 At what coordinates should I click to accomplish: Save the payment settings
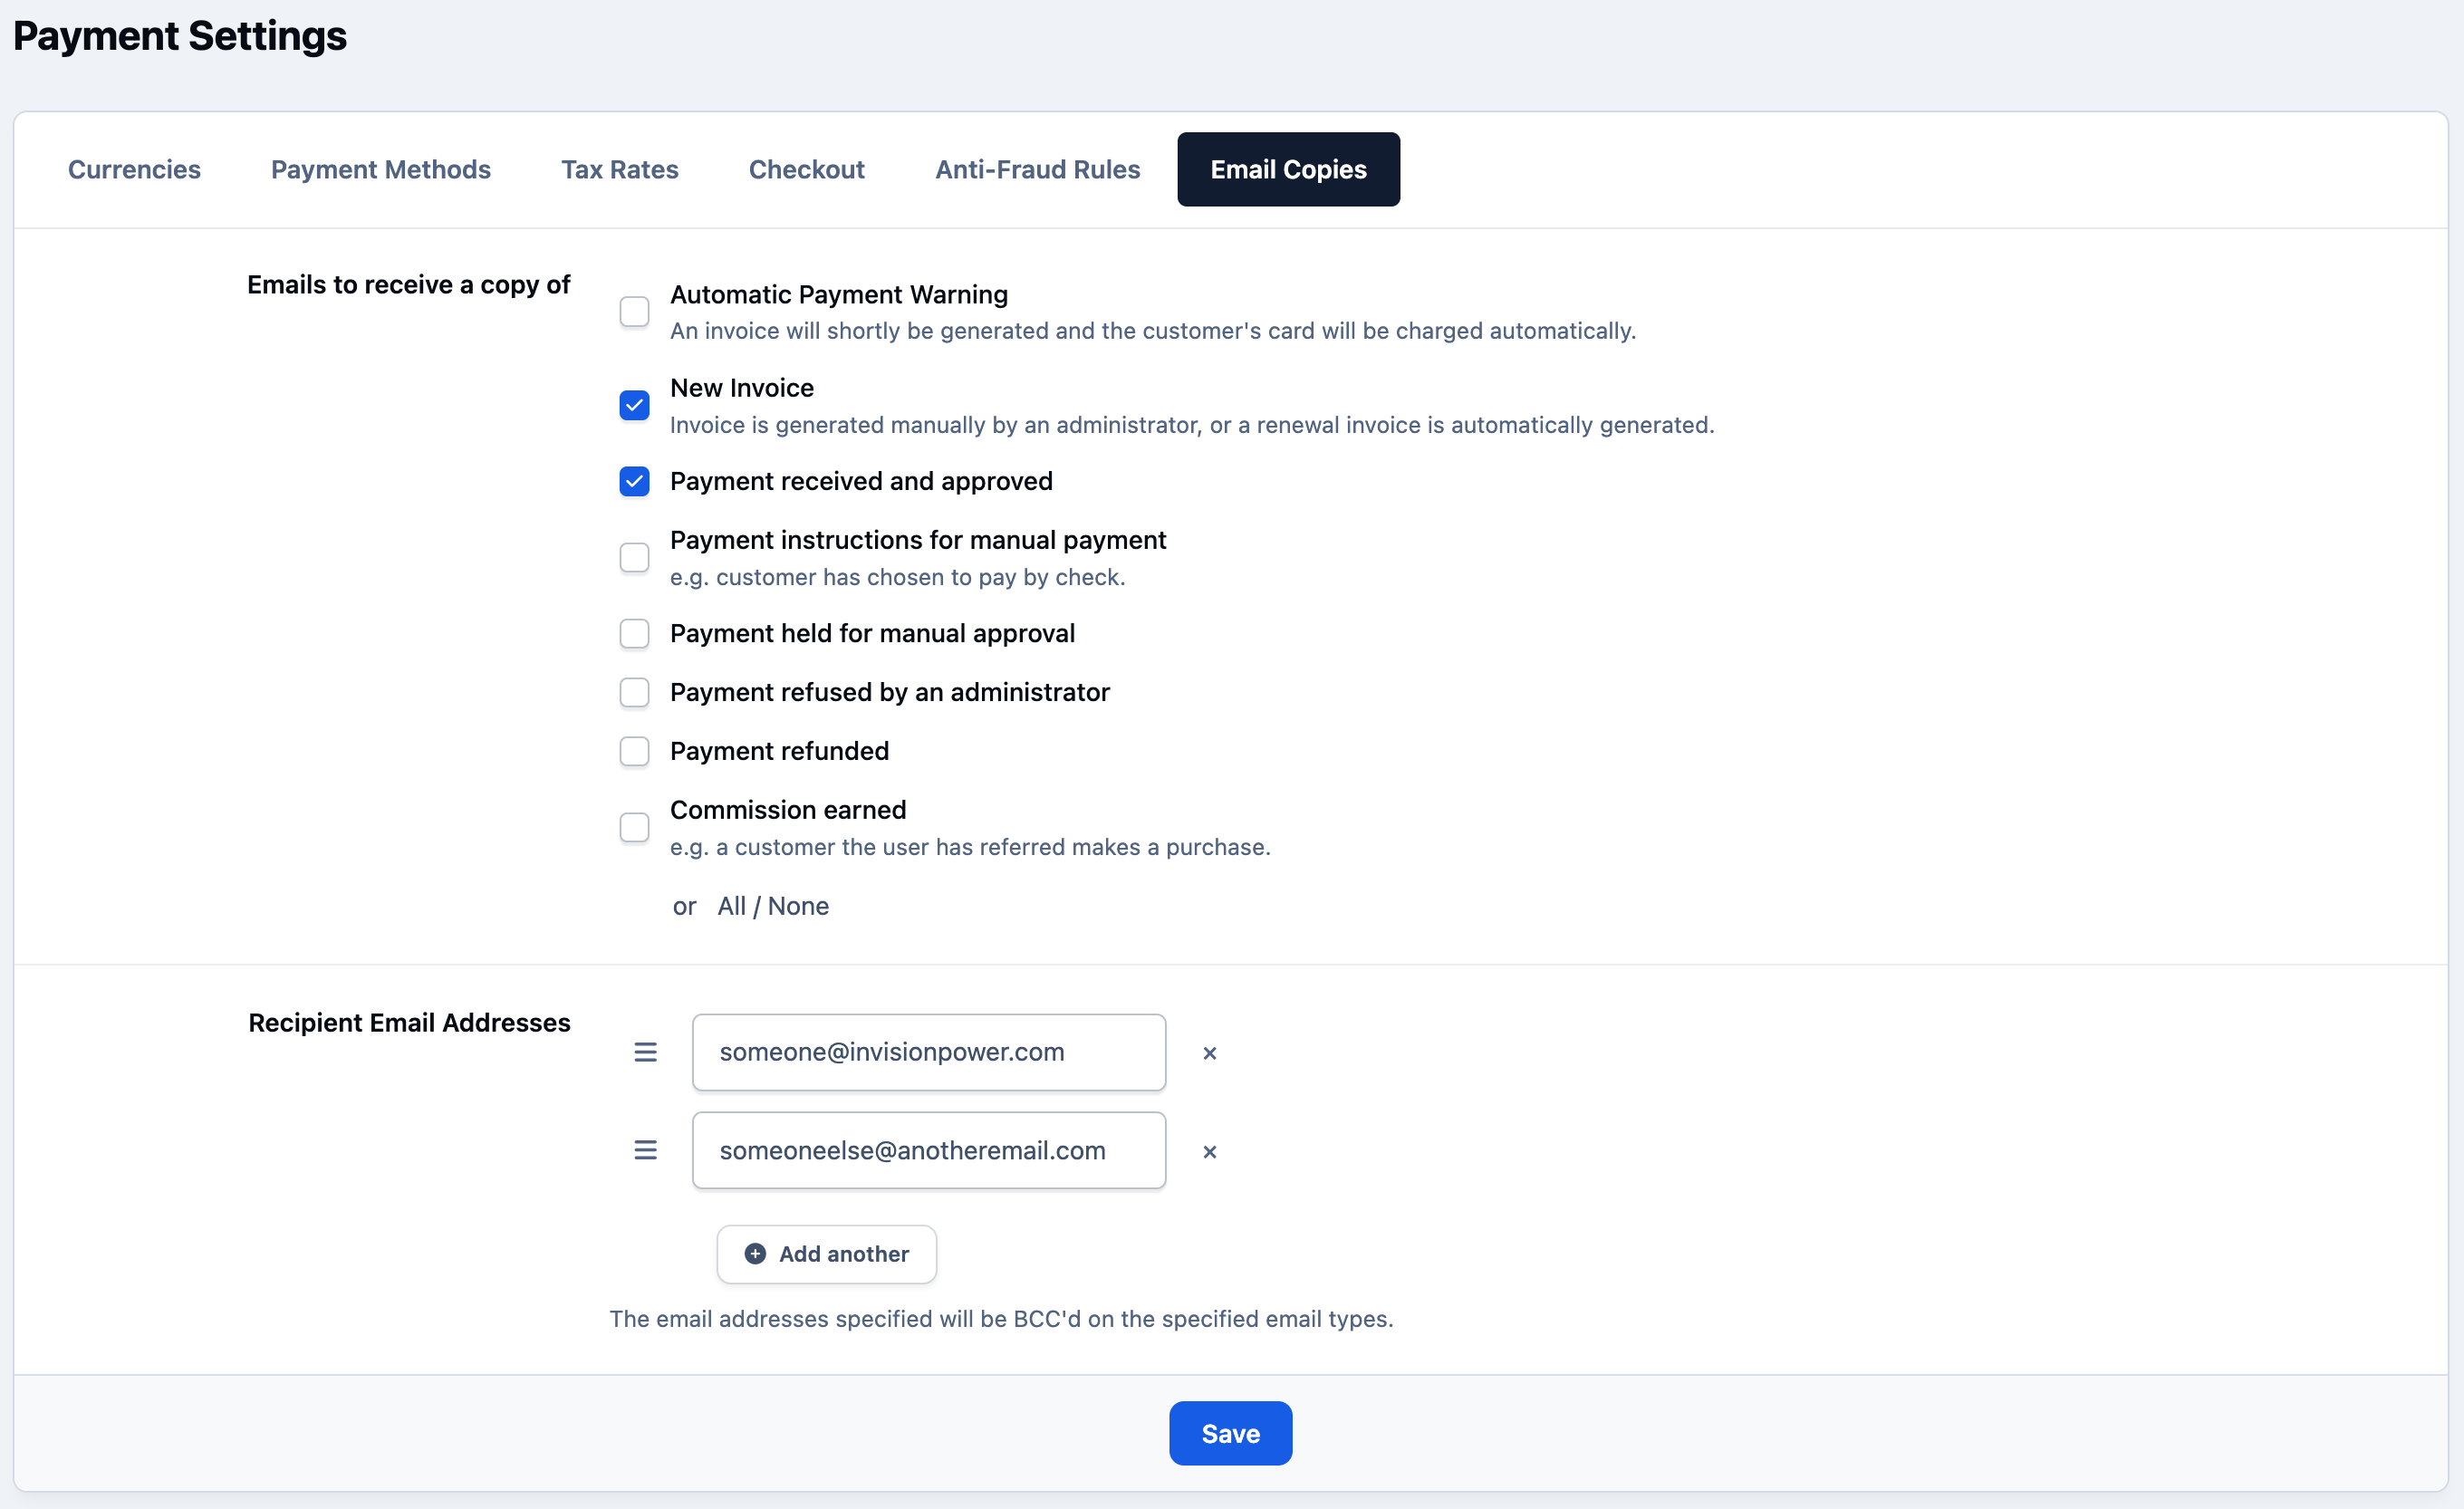[x=1230, y=1433]
